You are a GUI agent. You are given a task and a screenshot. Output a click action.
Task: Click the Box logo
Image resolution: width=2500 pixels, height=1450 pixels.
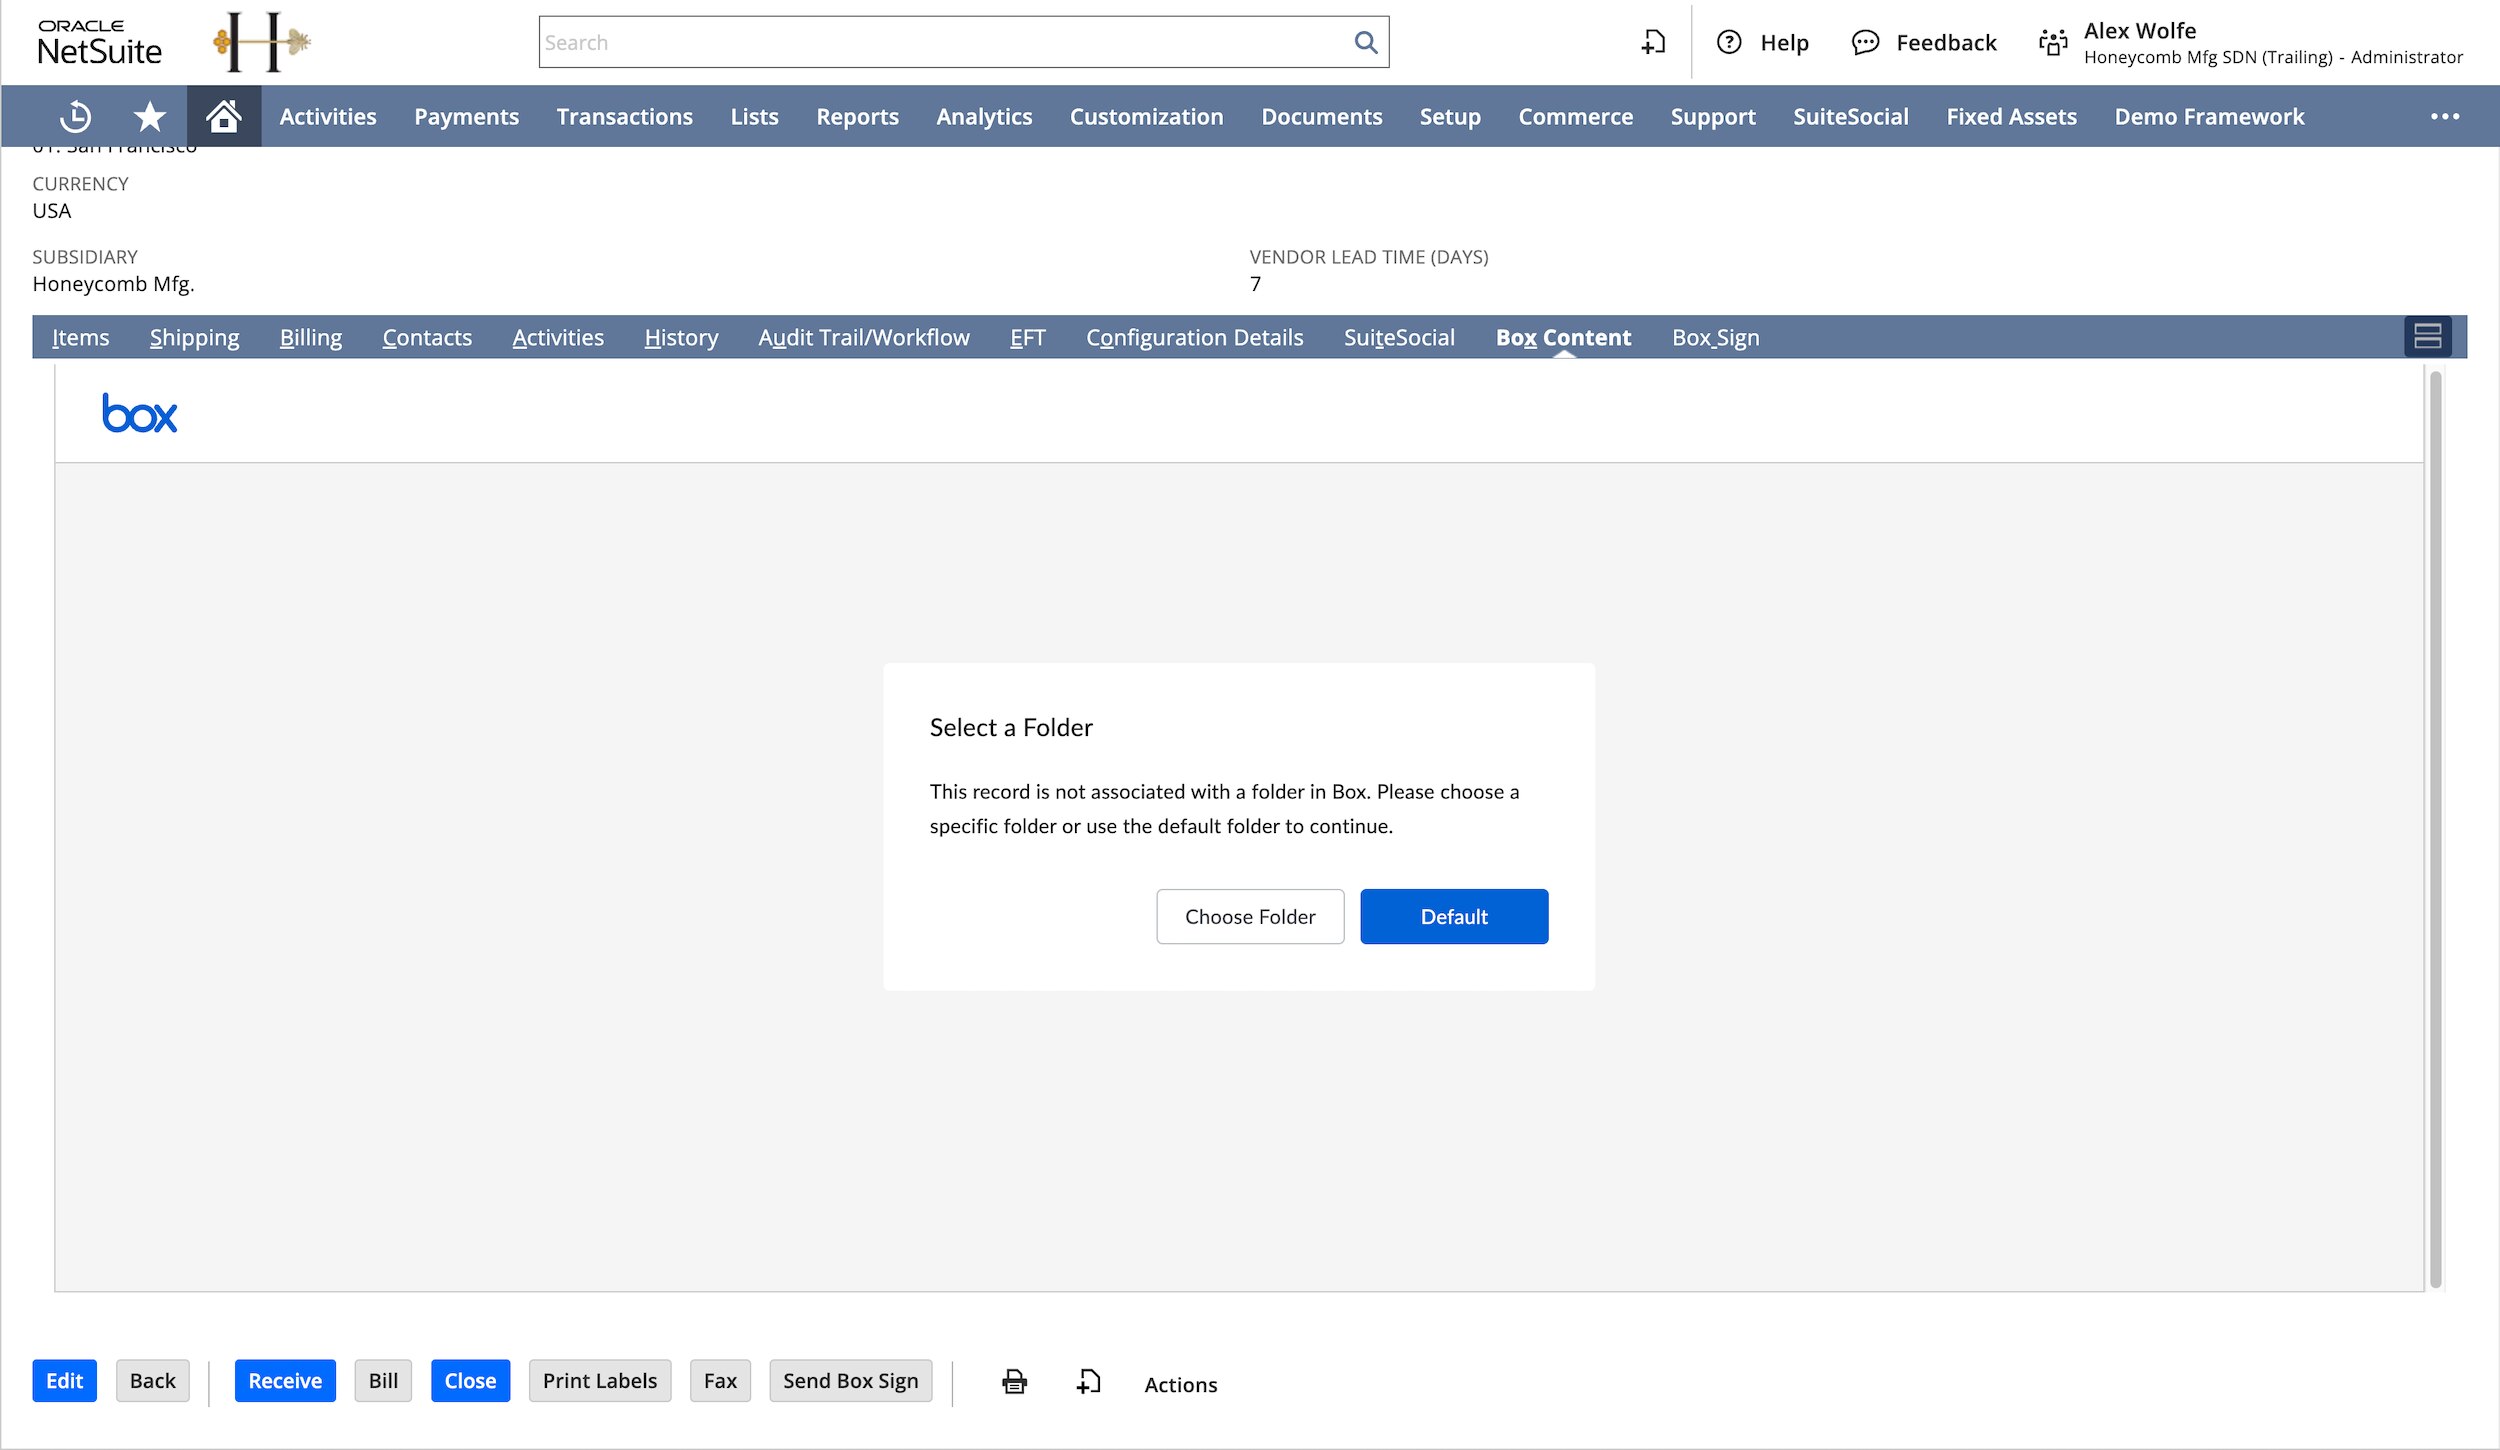tap(140, 414)
